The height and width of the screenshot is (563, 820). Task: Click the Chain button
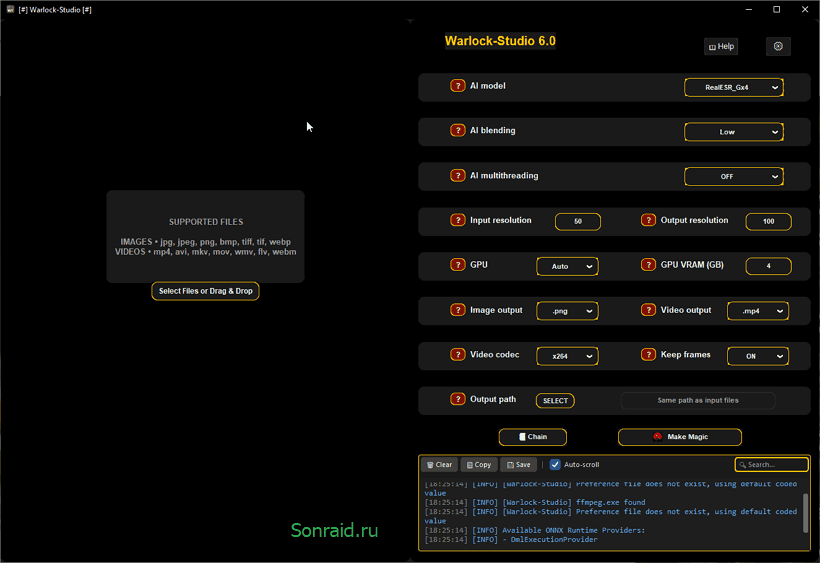pos(532,436)
